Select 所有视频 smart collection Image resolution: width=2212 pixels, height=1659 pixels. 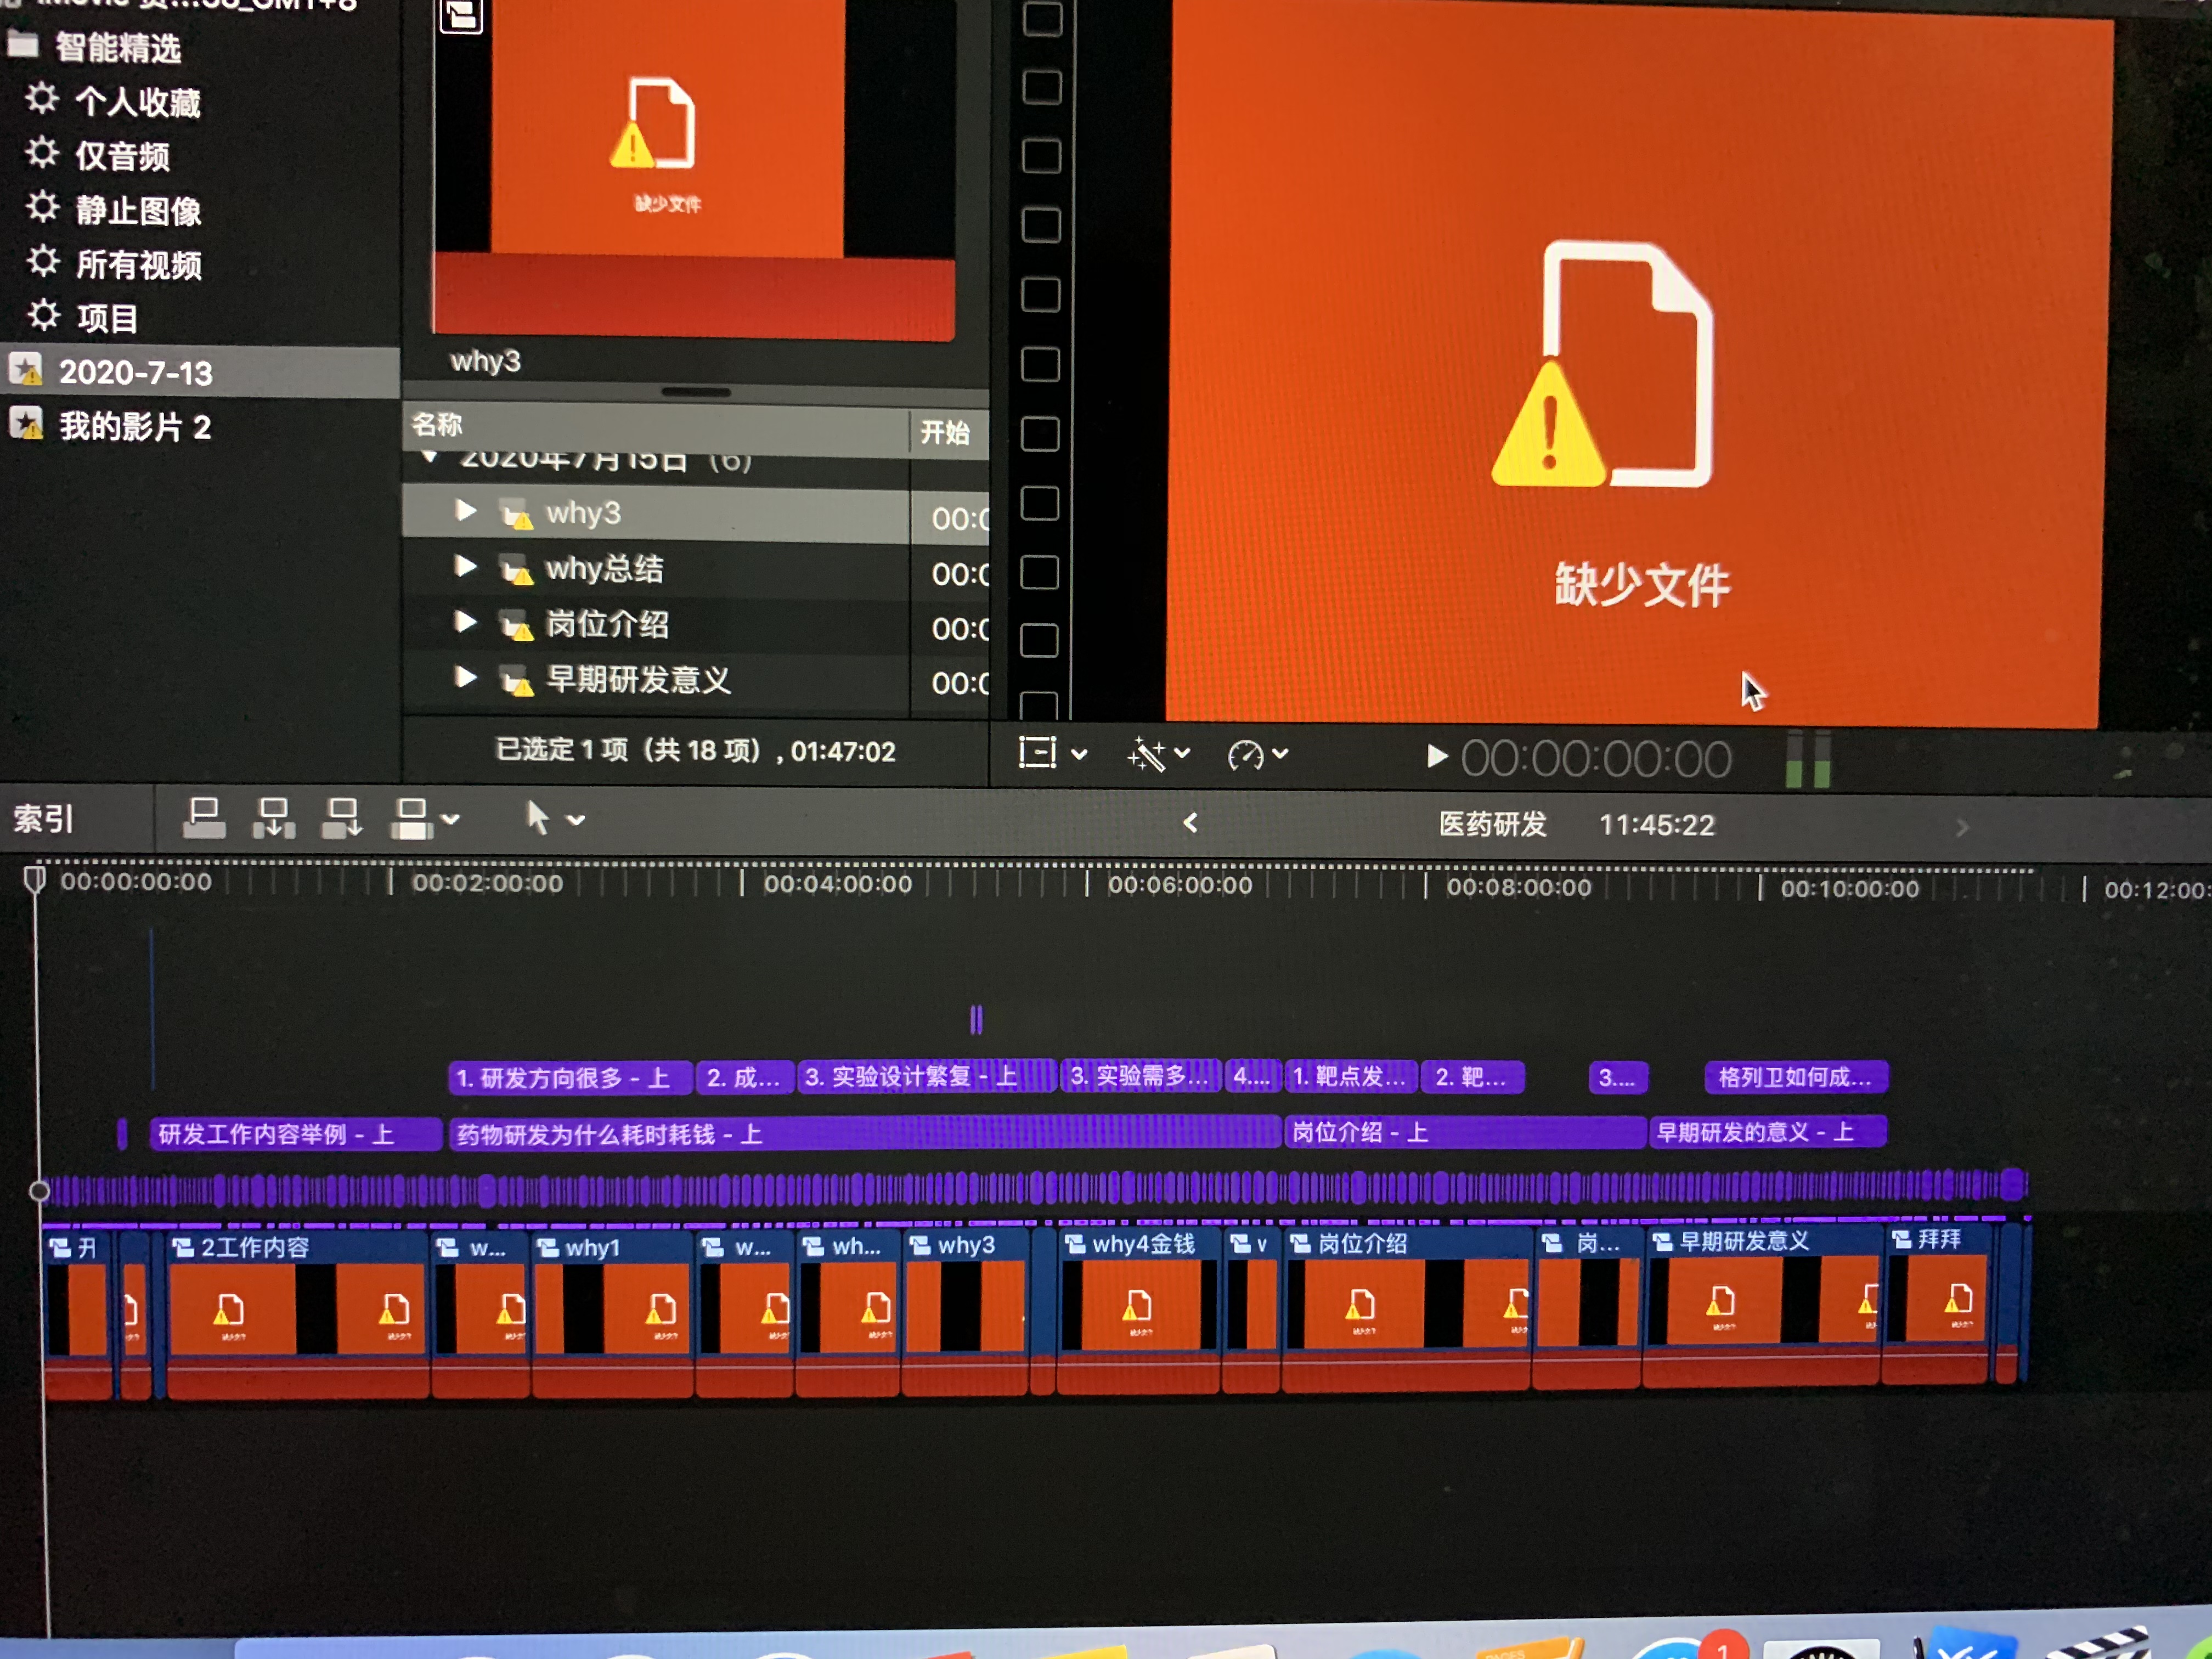(x=139, y=265)
